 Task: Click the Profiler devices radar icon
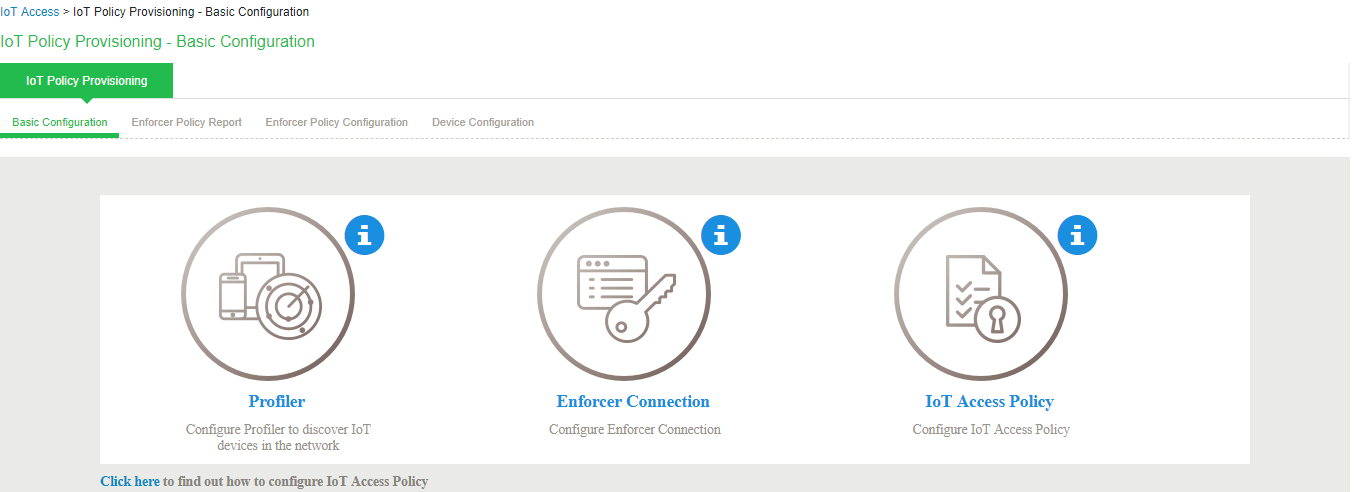(x=267, y=294)
